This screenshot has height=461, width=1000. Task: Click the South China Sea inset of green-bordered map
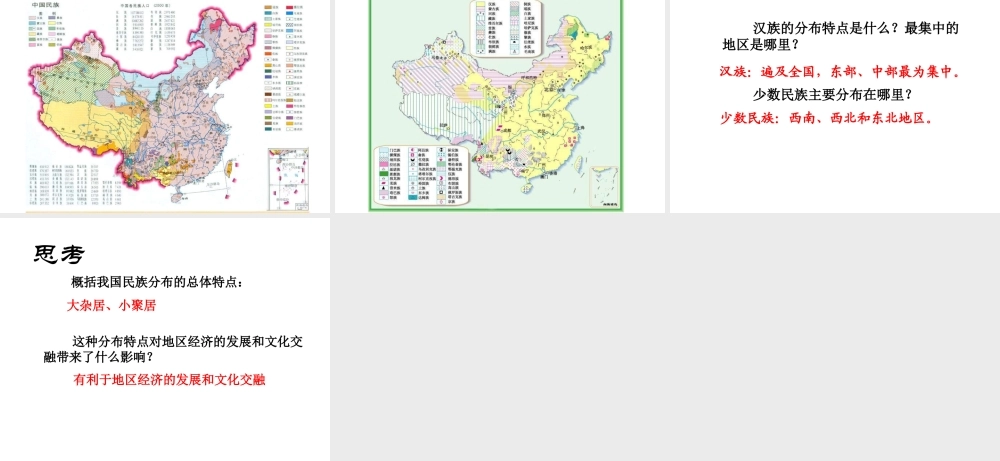coord(605,187)
